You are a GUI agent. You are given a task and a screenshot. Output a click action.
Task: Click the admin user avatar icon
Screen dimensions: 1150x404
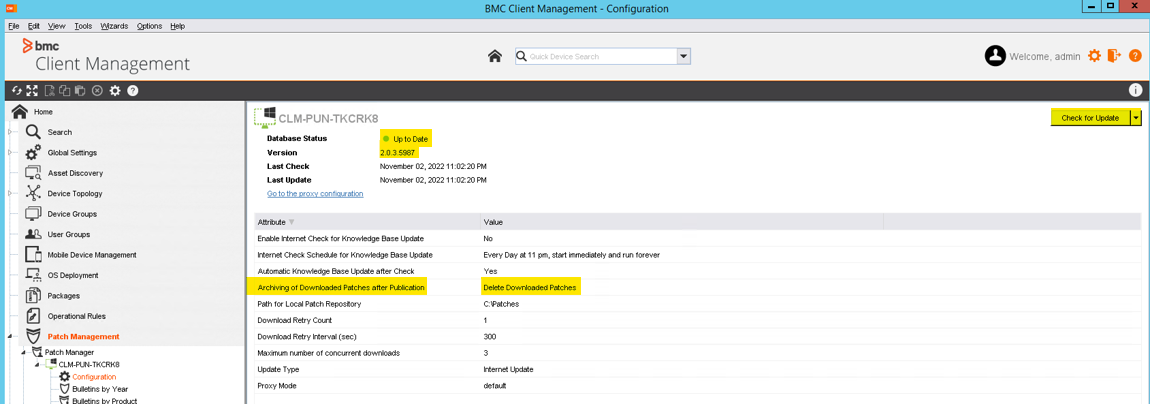995,56
